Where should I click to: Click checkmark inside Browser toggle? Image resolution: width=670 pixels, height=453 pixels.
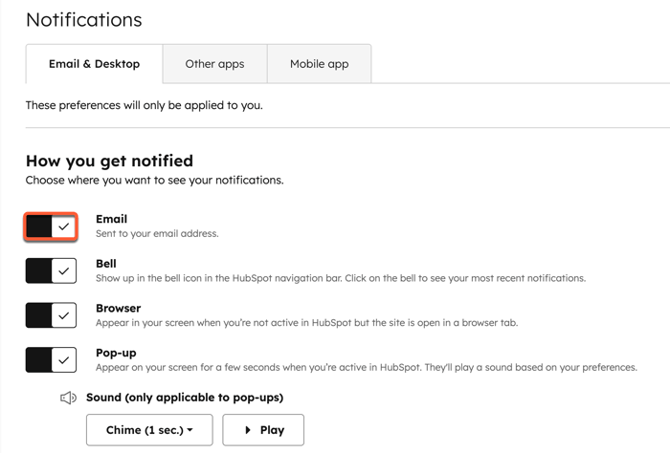pos(64,315)
